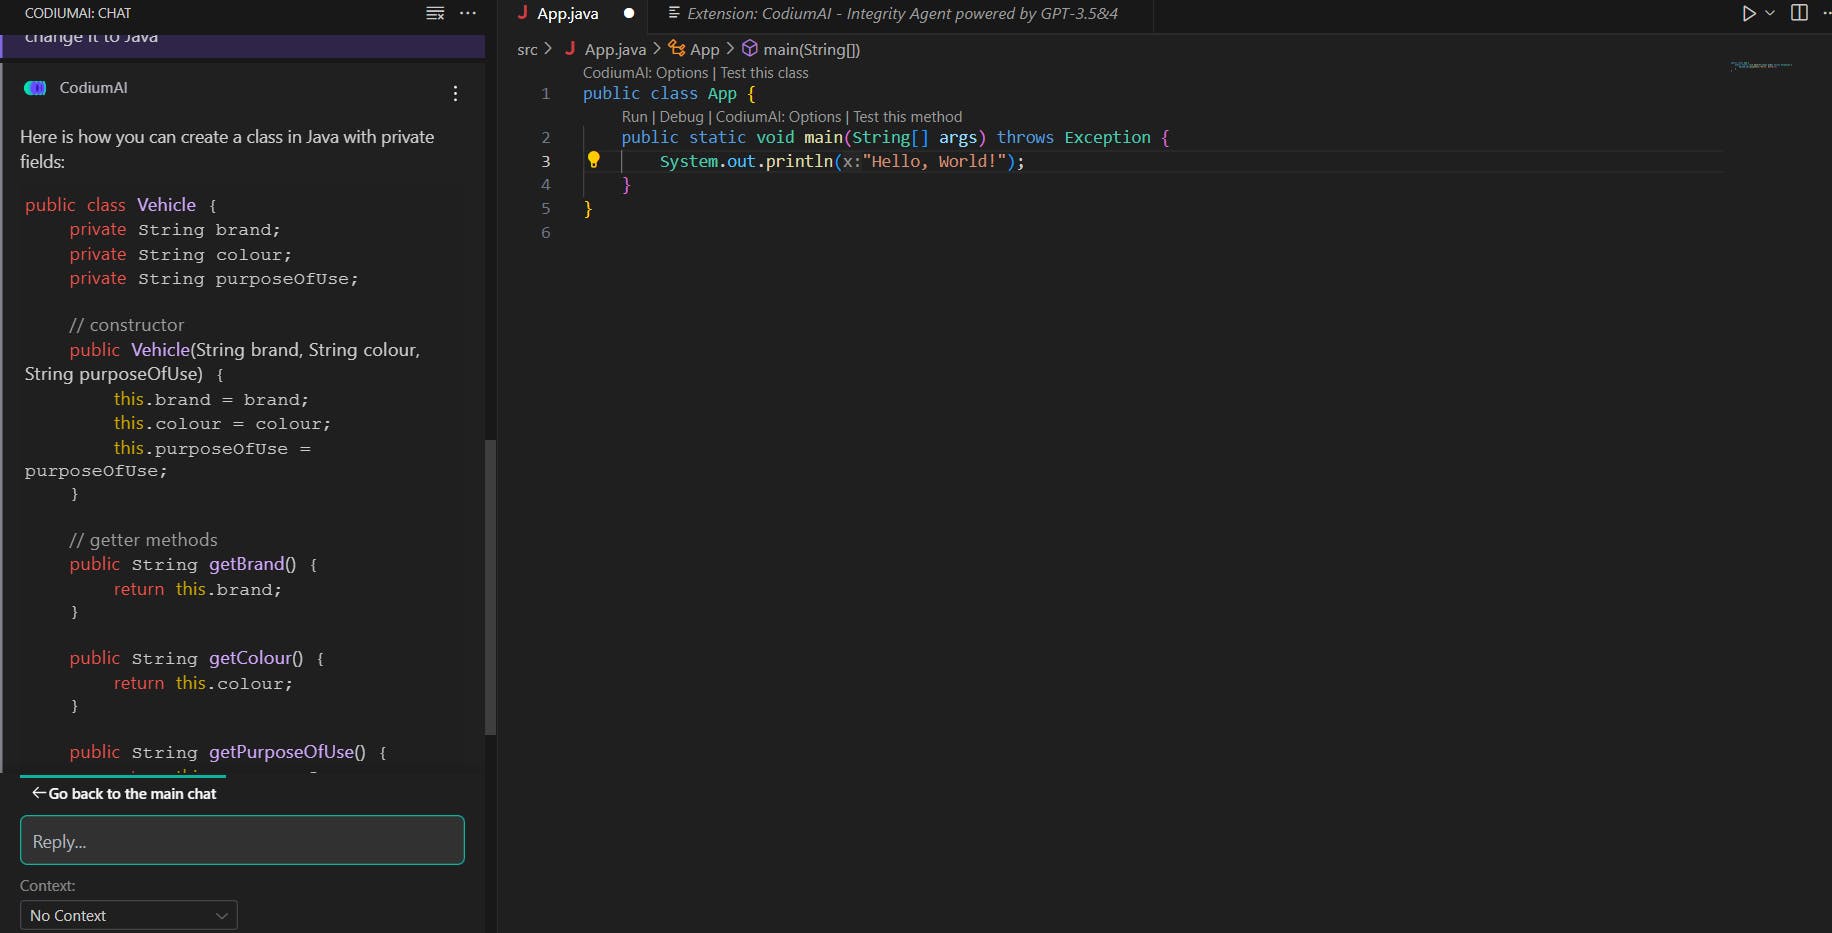
Task: Click the lightbulb quick-fix icon on line 3
Action: (x=593, y=160)
